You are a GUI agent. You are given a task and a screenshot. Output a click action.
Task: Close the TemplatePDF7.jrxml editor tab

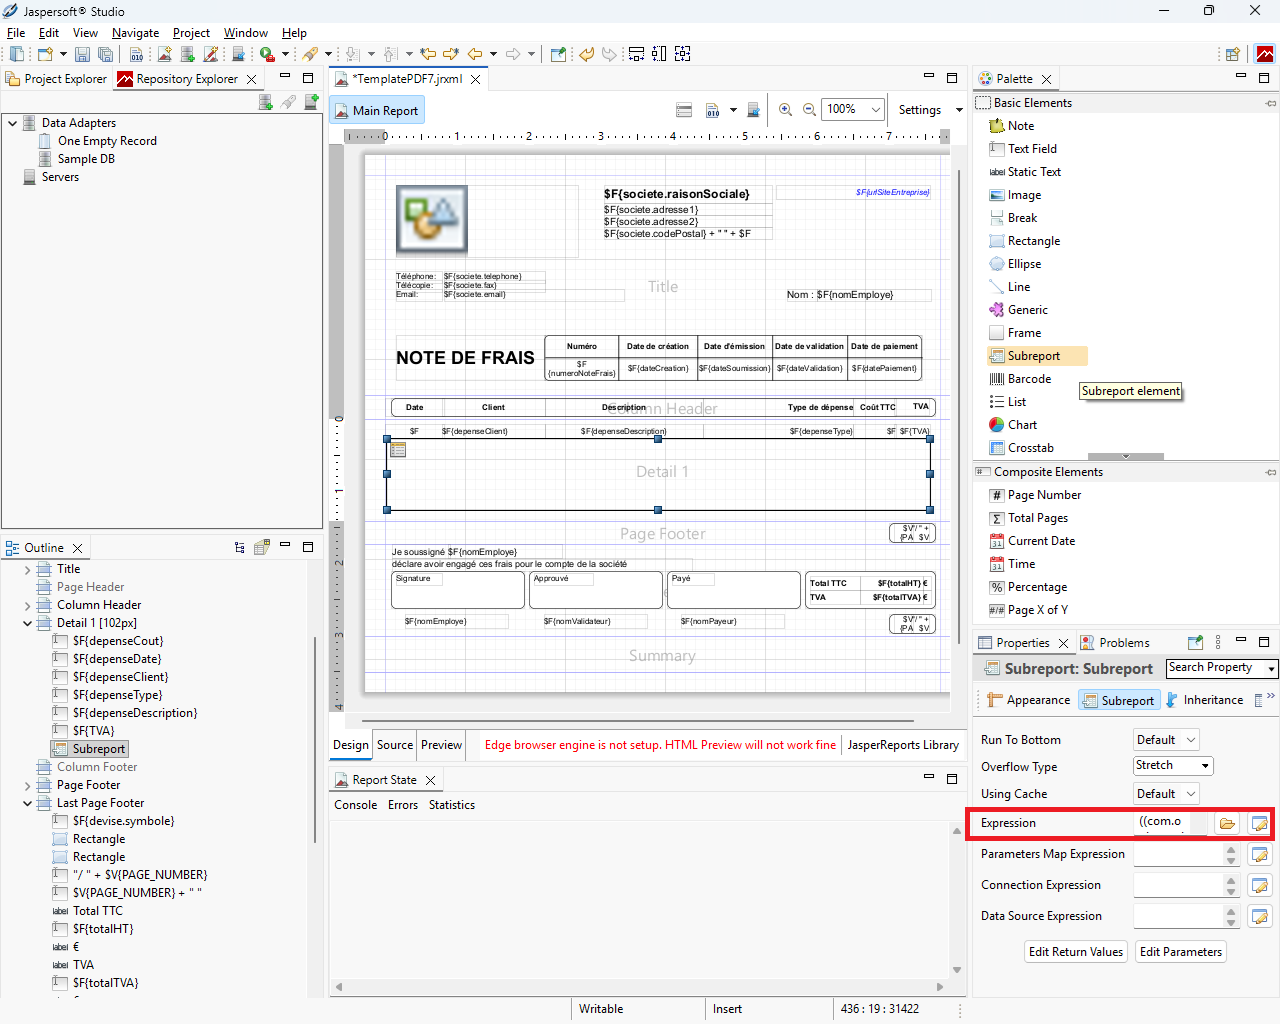click(x=476, y=80)
